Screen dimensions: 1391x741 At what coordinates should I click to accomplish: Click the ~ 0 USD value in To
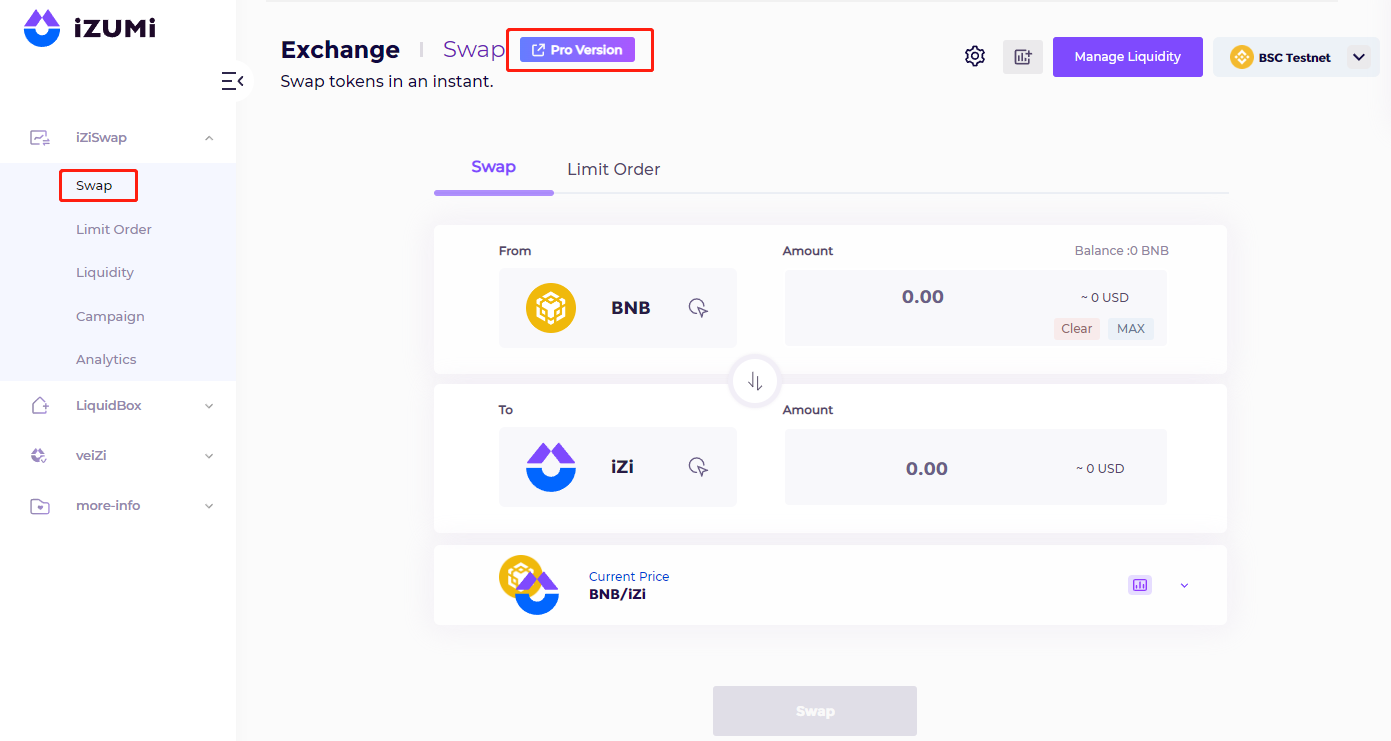[1100, 469]
